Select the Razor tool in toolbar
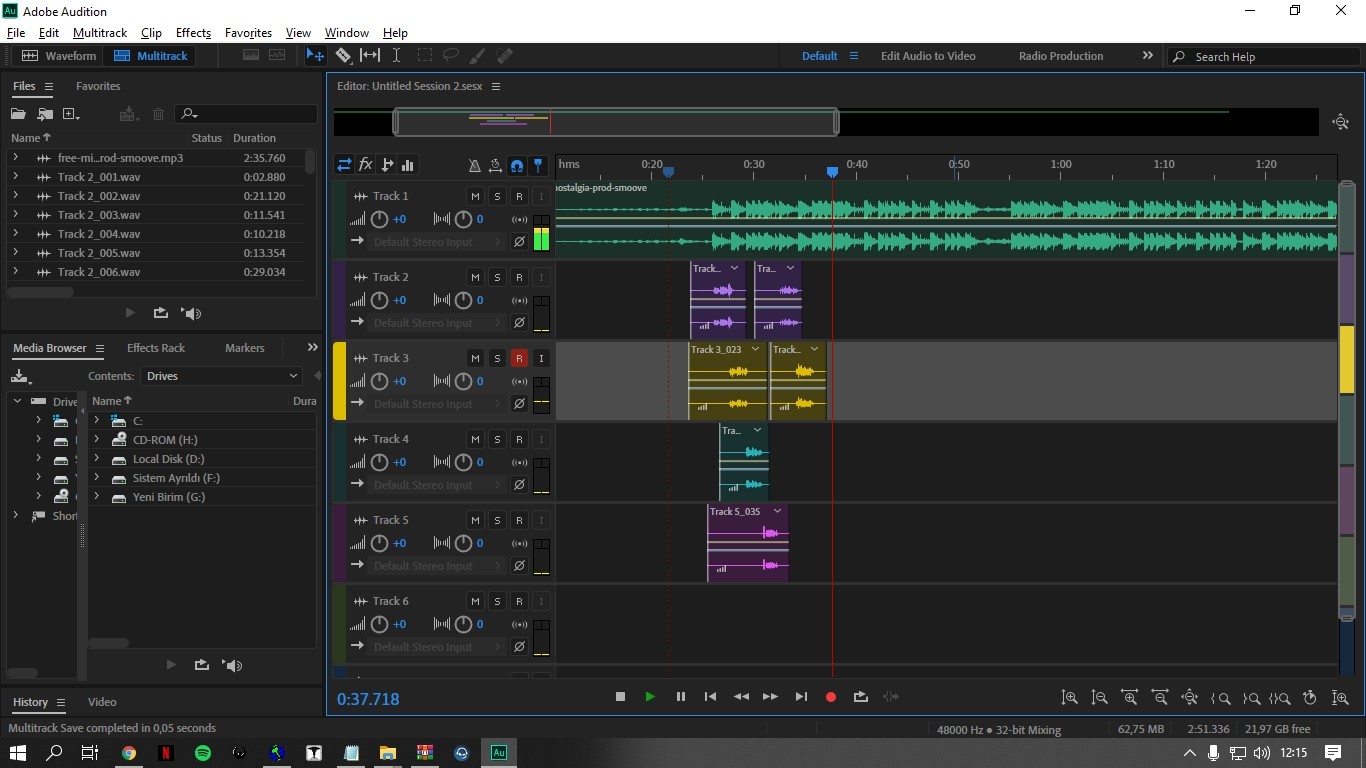This screenshot has width=1366, height=768. coord(343,56)
